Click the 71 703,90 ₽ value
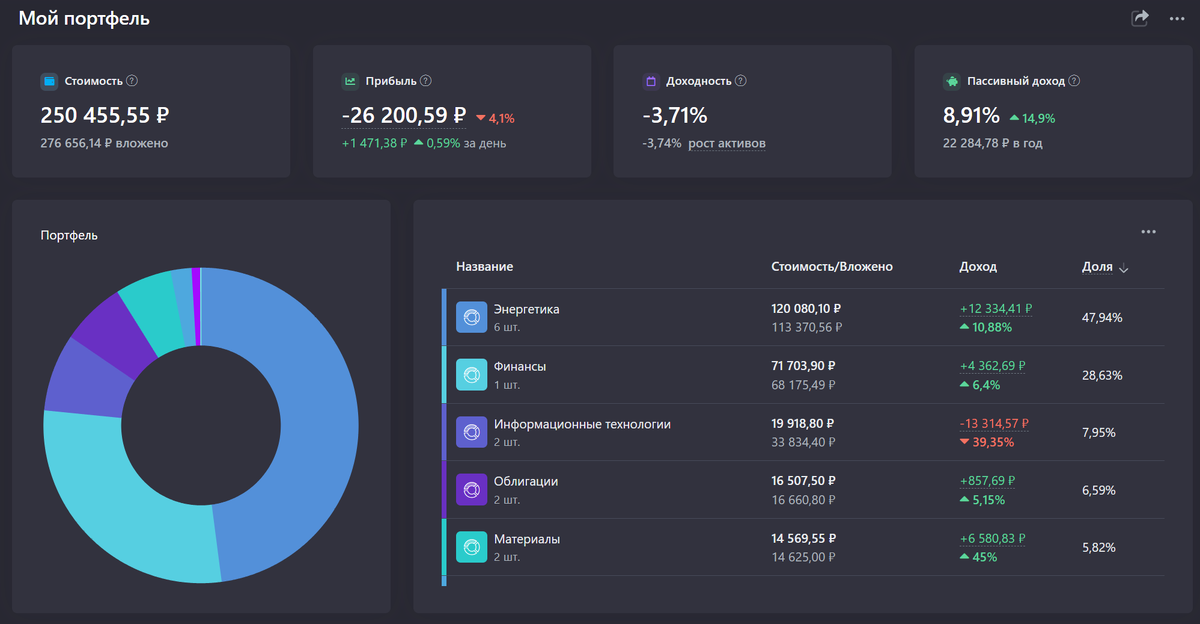The width and height of the screenshot is (1200, 624). click(x=803, y=366)
